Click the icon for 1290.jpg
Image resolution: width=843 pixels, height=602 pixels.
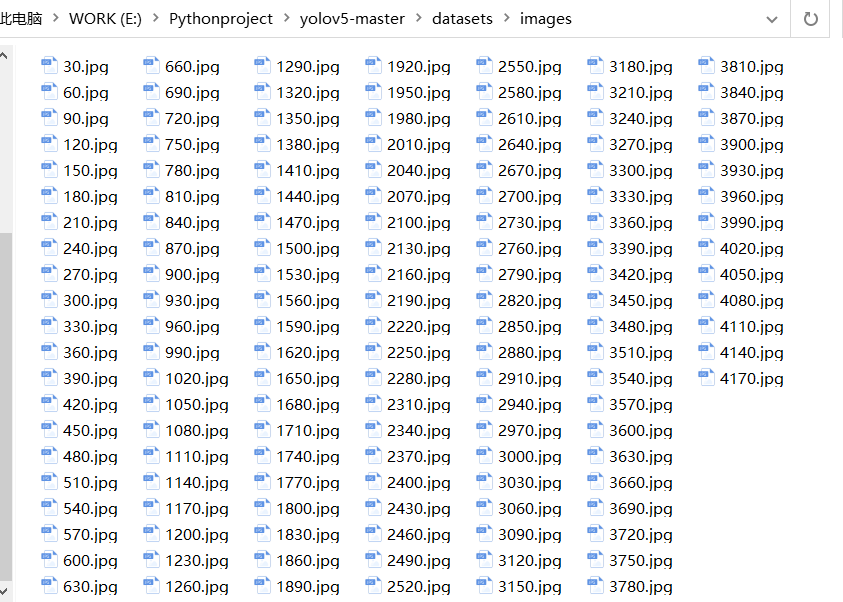[x=263, y=67]
